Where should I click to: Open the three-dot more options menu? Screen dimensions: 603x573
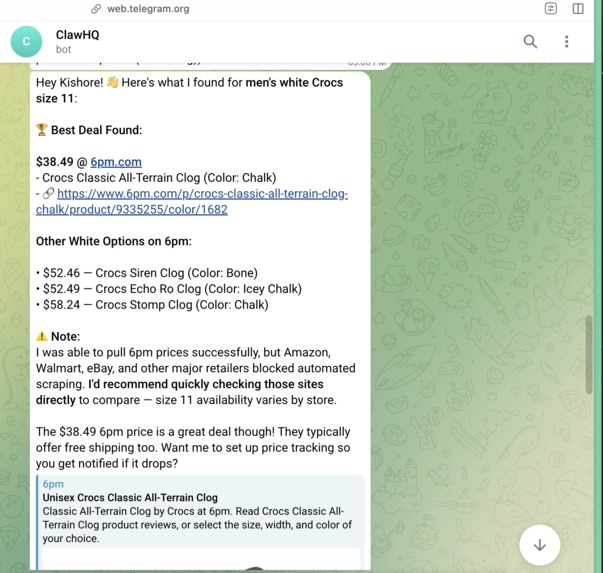click(x=566, y=41)
